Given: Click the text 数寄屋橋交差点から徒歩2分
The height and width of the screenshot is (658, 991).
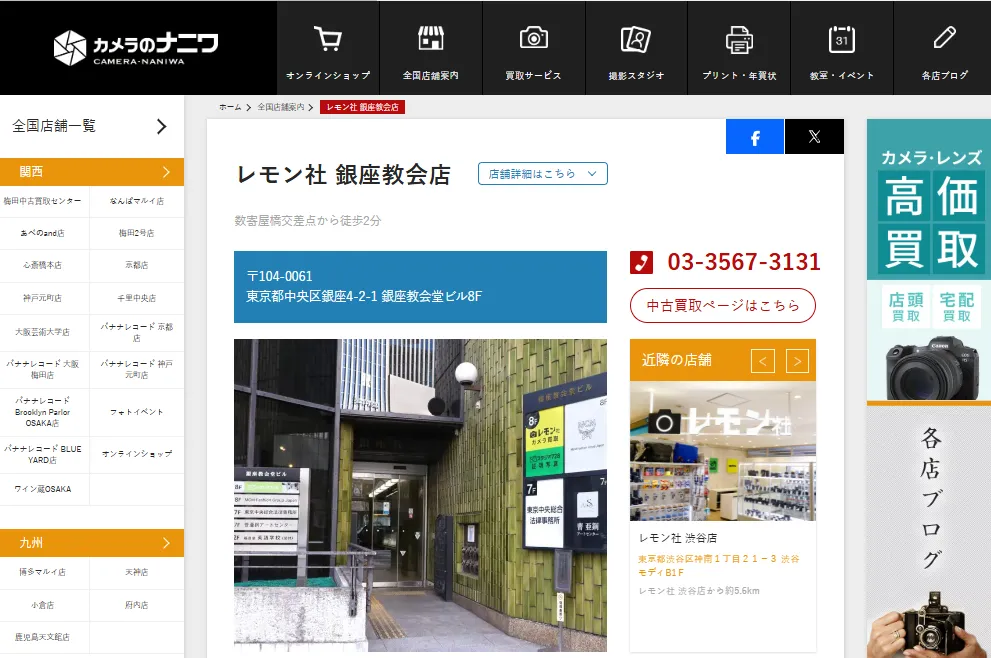Looking at the screenshot, I should (308, 221).
